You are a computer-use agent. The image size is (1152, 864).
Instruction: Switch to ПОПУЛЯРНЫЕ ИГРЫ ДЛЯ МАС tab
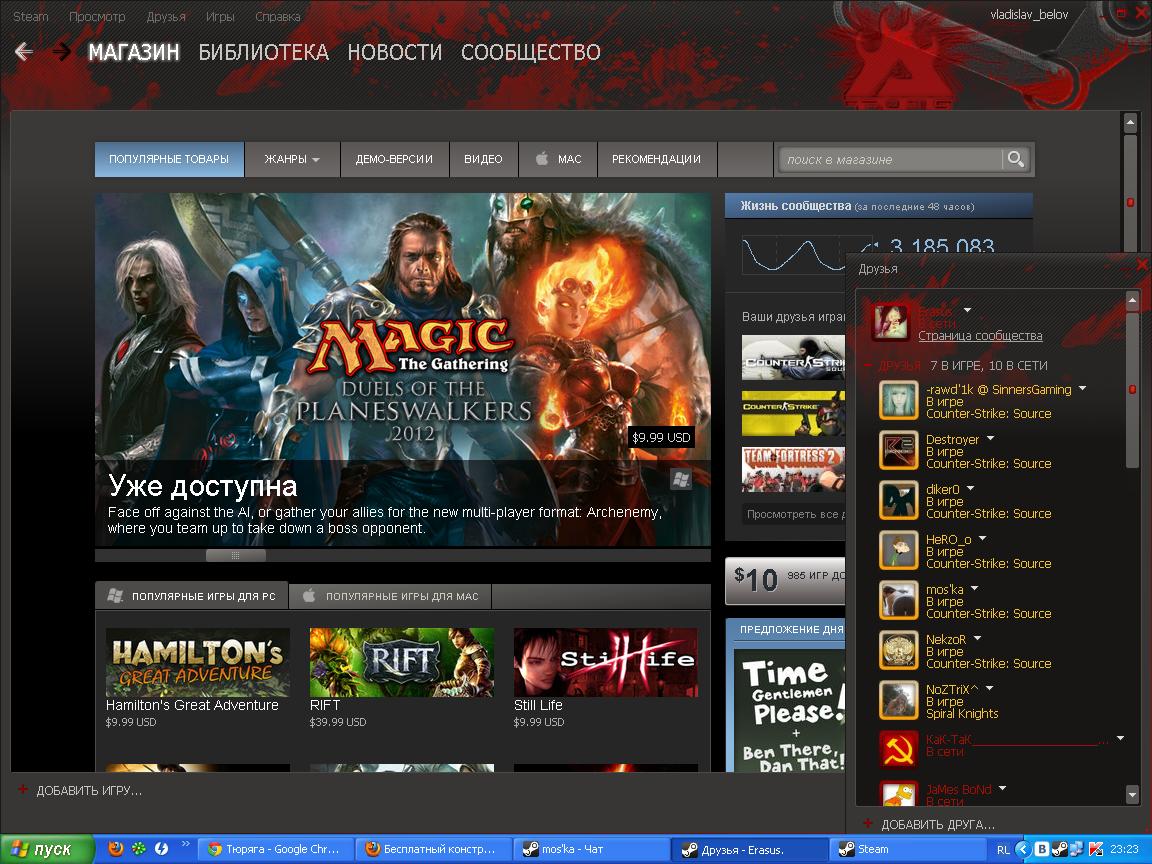pos(390,596)
